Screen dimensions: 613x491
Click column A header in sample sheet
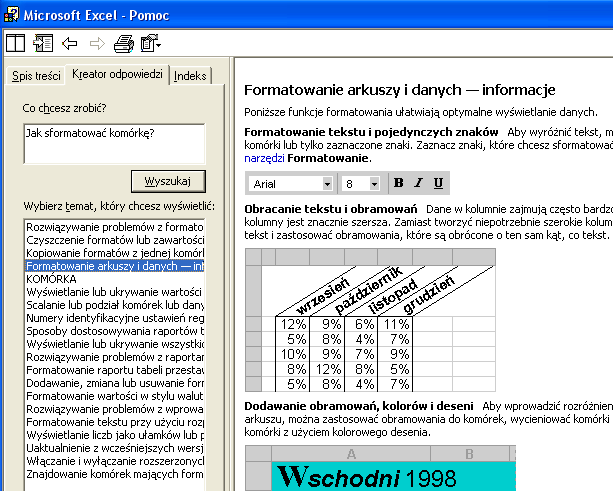click(x=351, y=454)
